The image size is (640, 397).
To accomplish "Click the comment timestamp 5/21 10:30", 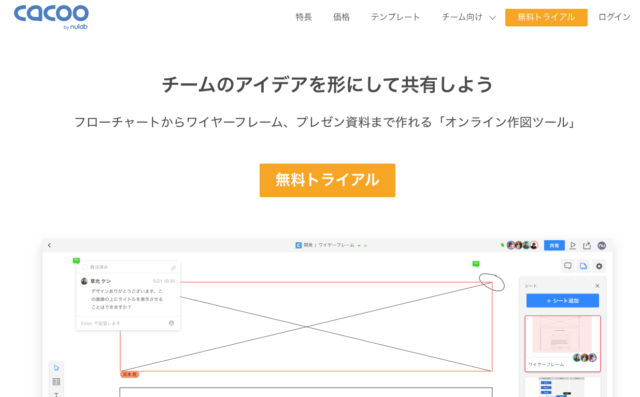I will [164, 281].
